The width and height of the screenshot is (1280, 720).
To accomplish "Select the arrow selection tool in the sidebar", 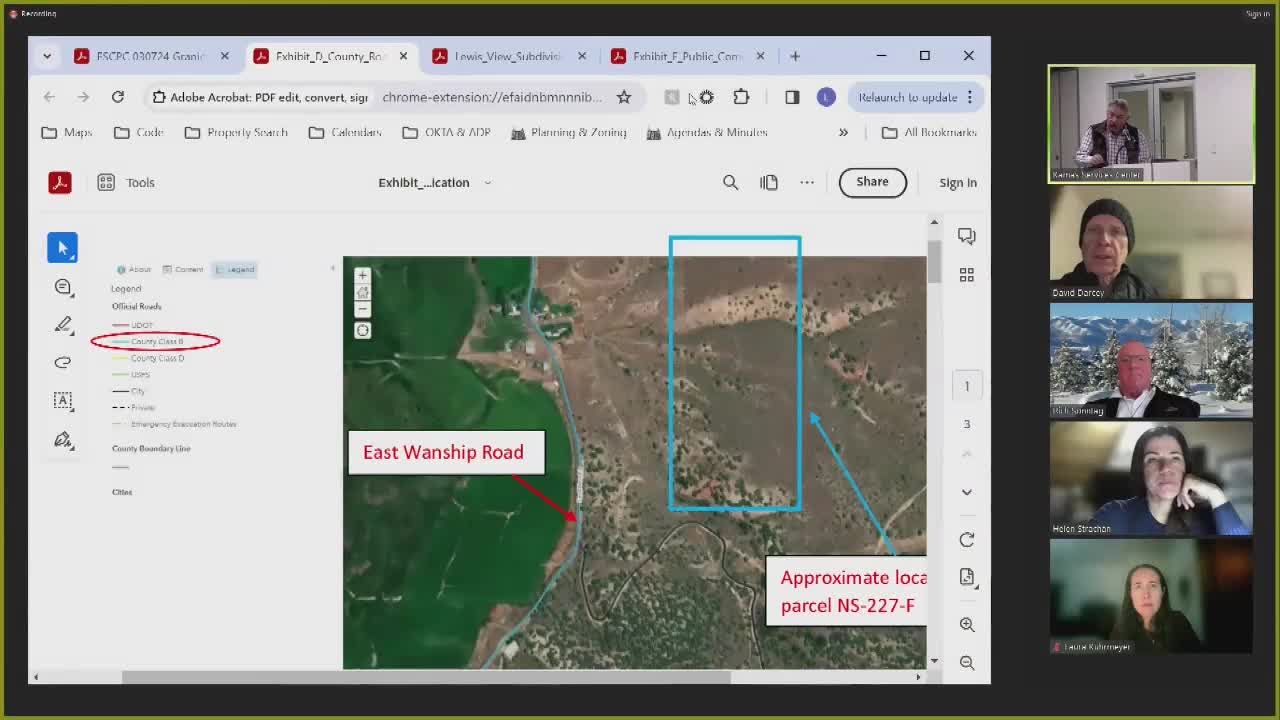I will [x=62, y=248].
